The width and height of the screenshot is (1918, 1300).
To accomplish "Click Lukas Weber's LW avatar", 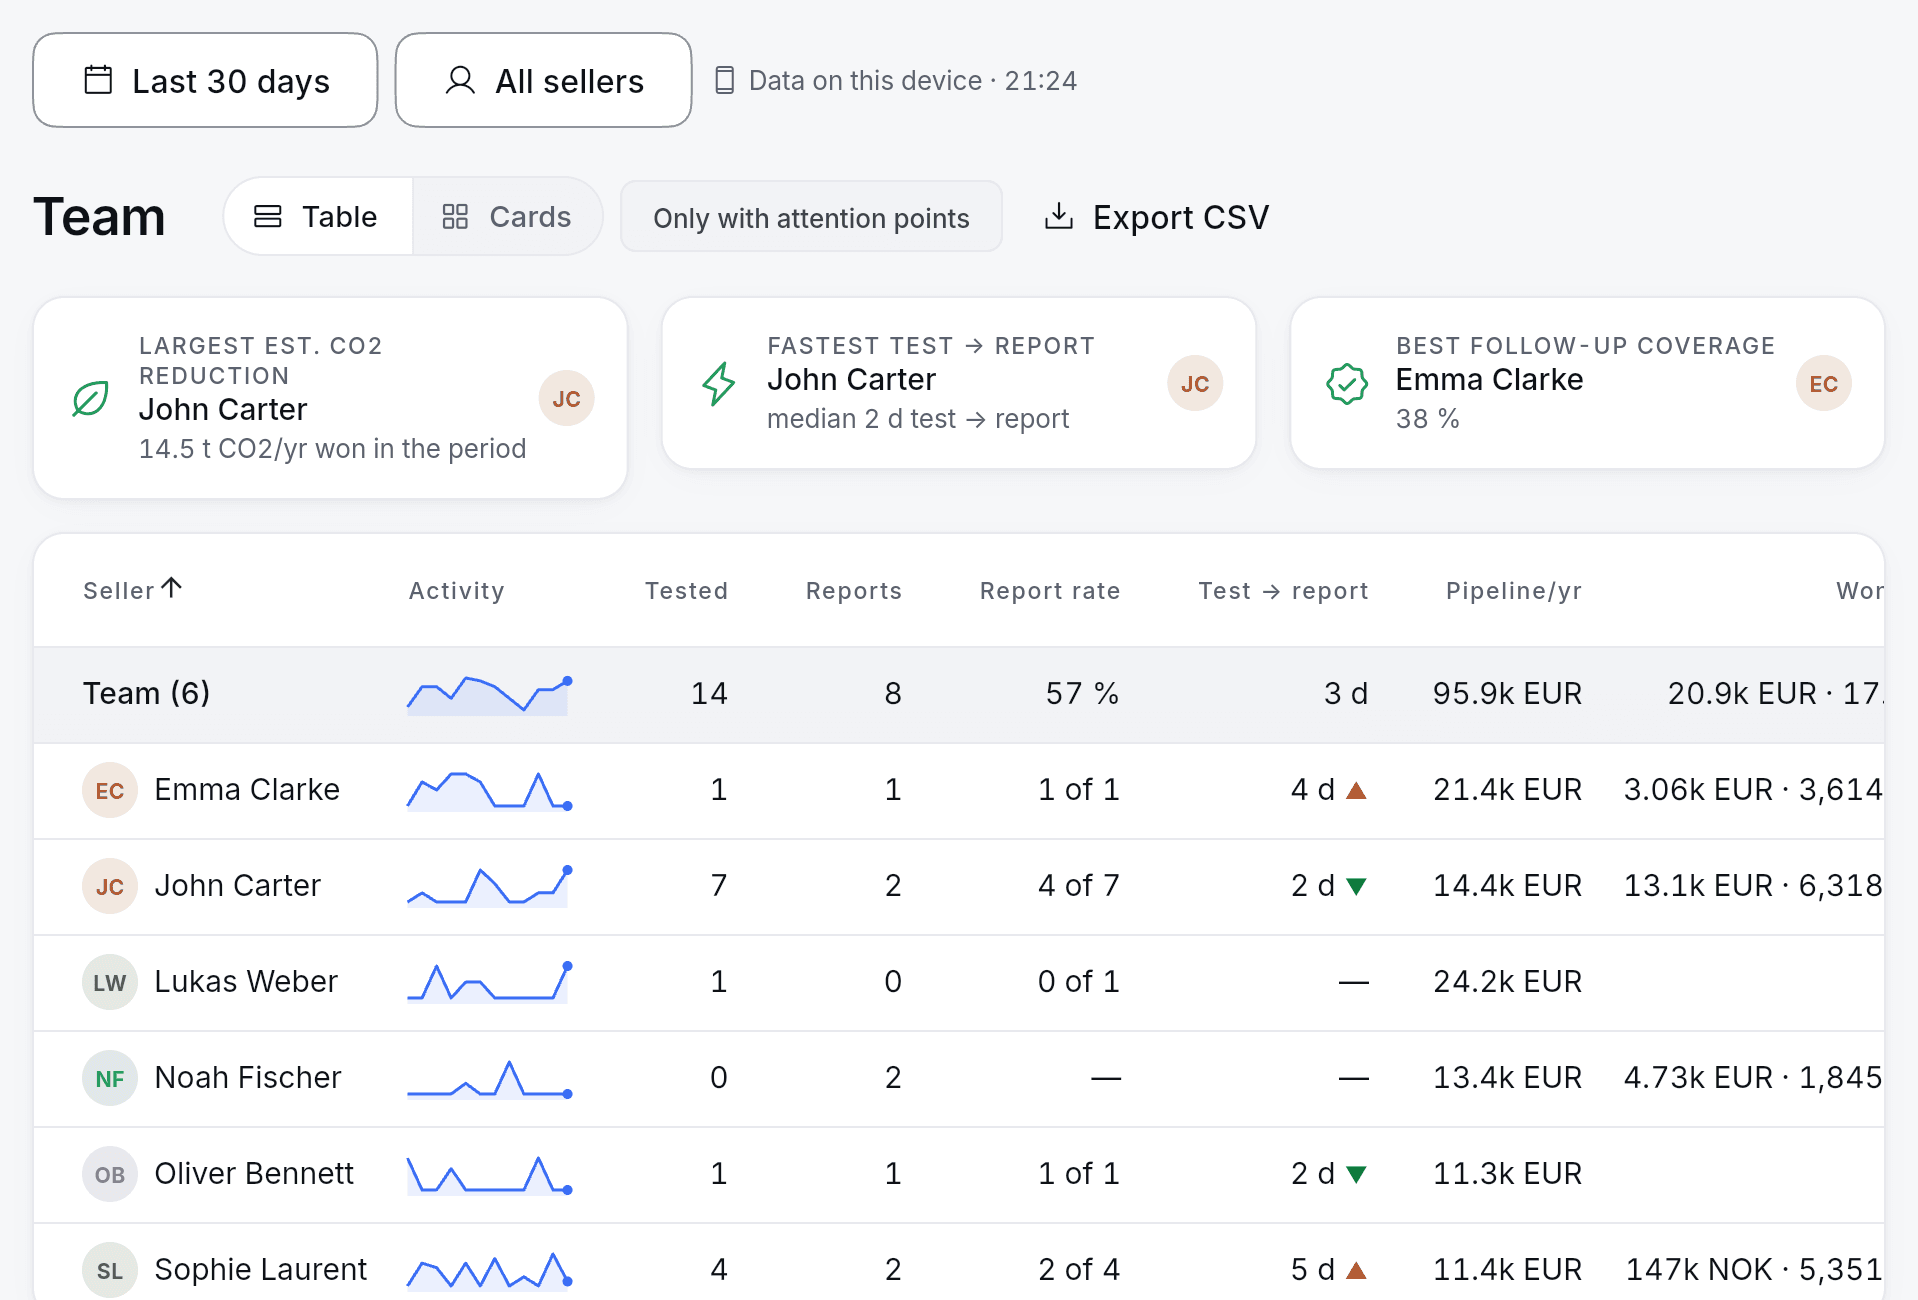I will [110, 982].
